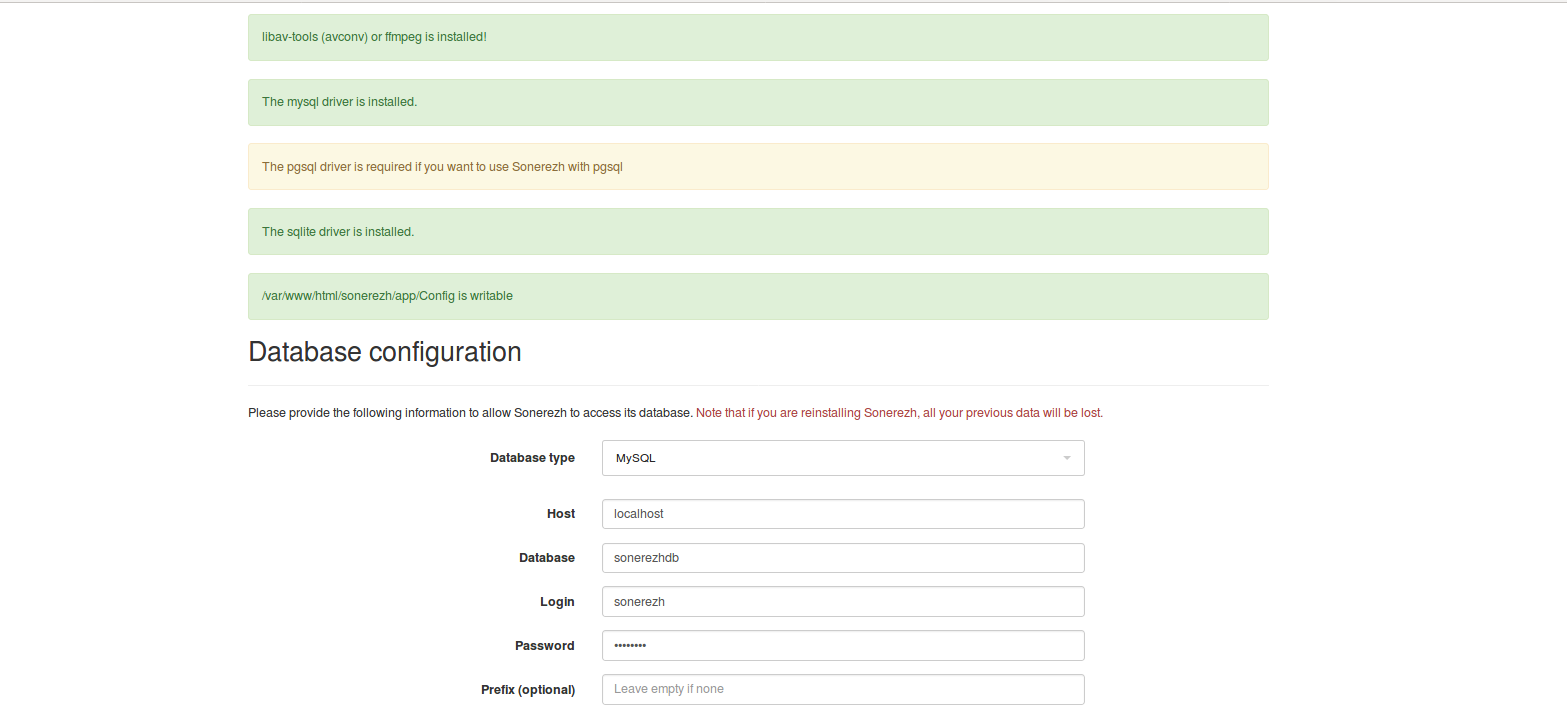
Task: Click the dropdown arrow in MySQL selector
Action: tap(1067, 458)
